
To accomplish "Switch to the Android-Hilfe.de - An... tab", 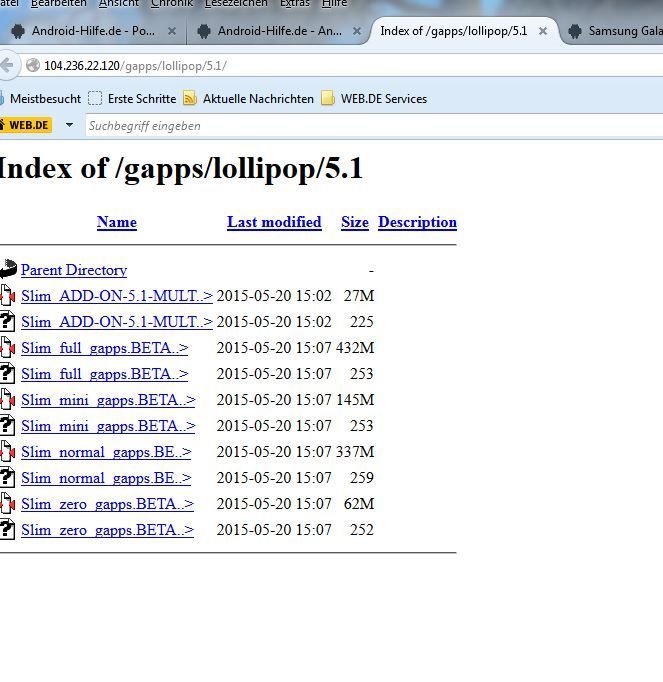I will tap(279, 31).
